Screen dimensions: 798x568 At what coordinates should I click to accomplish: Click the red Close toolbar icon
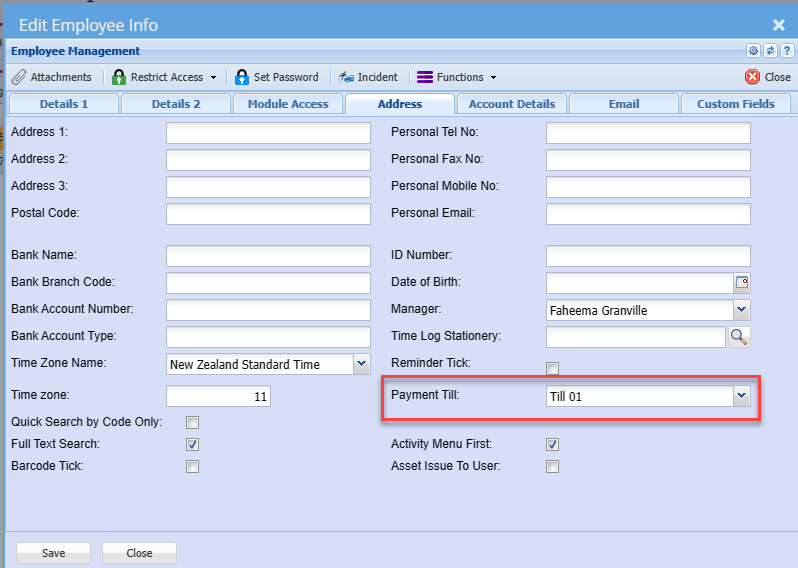[x=752, y=77]
